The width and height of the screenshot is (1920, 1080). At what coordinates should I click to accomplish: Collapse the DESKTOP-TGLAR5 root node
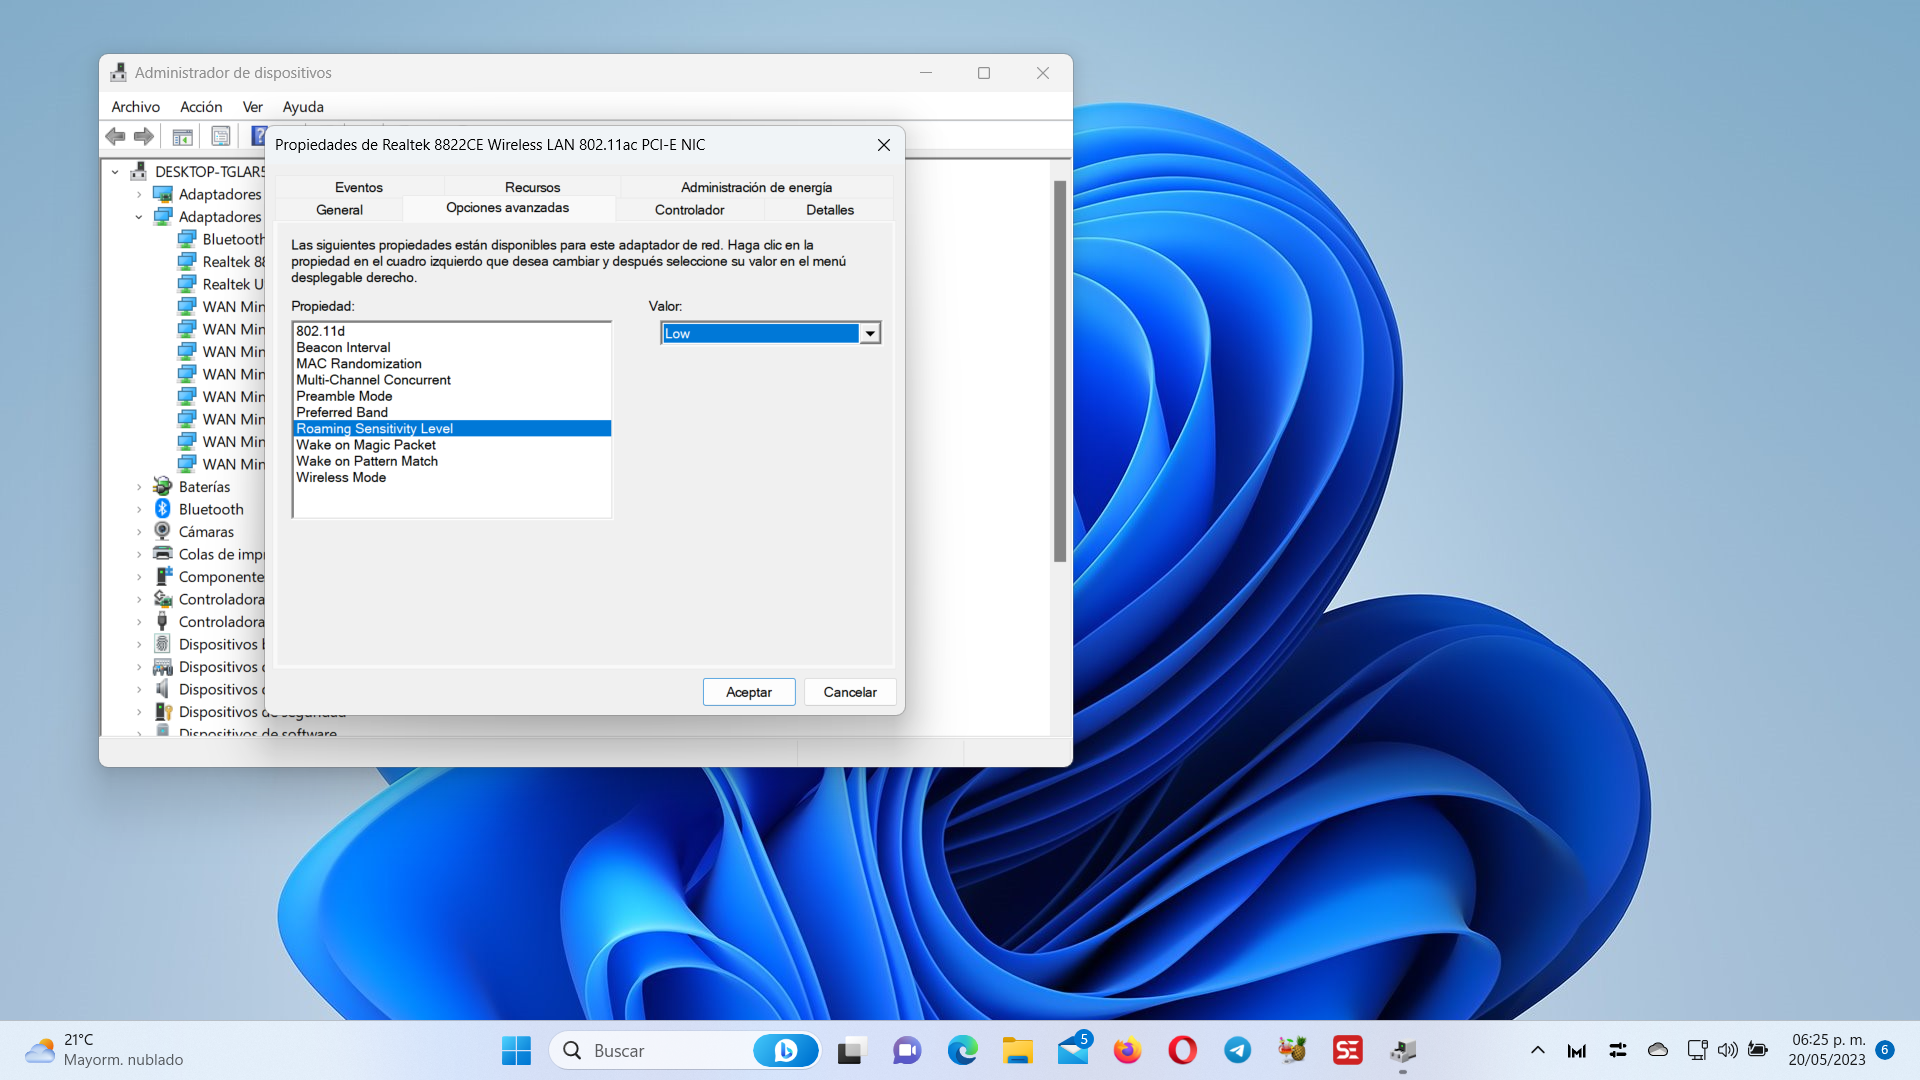pos(115,172)
